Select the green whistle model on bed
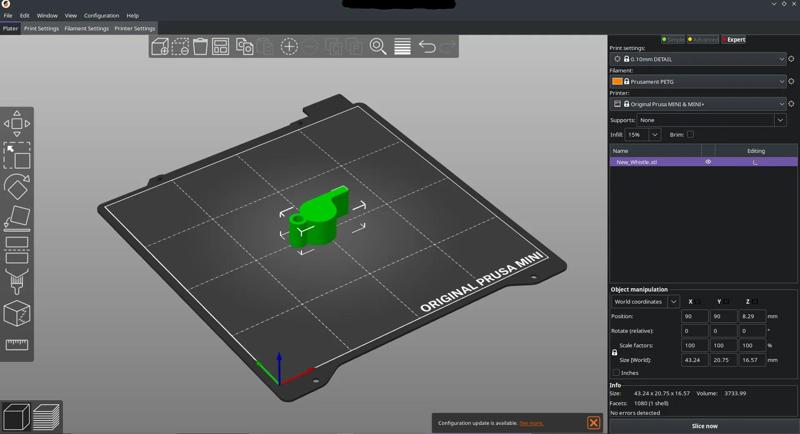The width and height of the screenshot is (800, 434). pyautogui.click(x=319, y=219)
